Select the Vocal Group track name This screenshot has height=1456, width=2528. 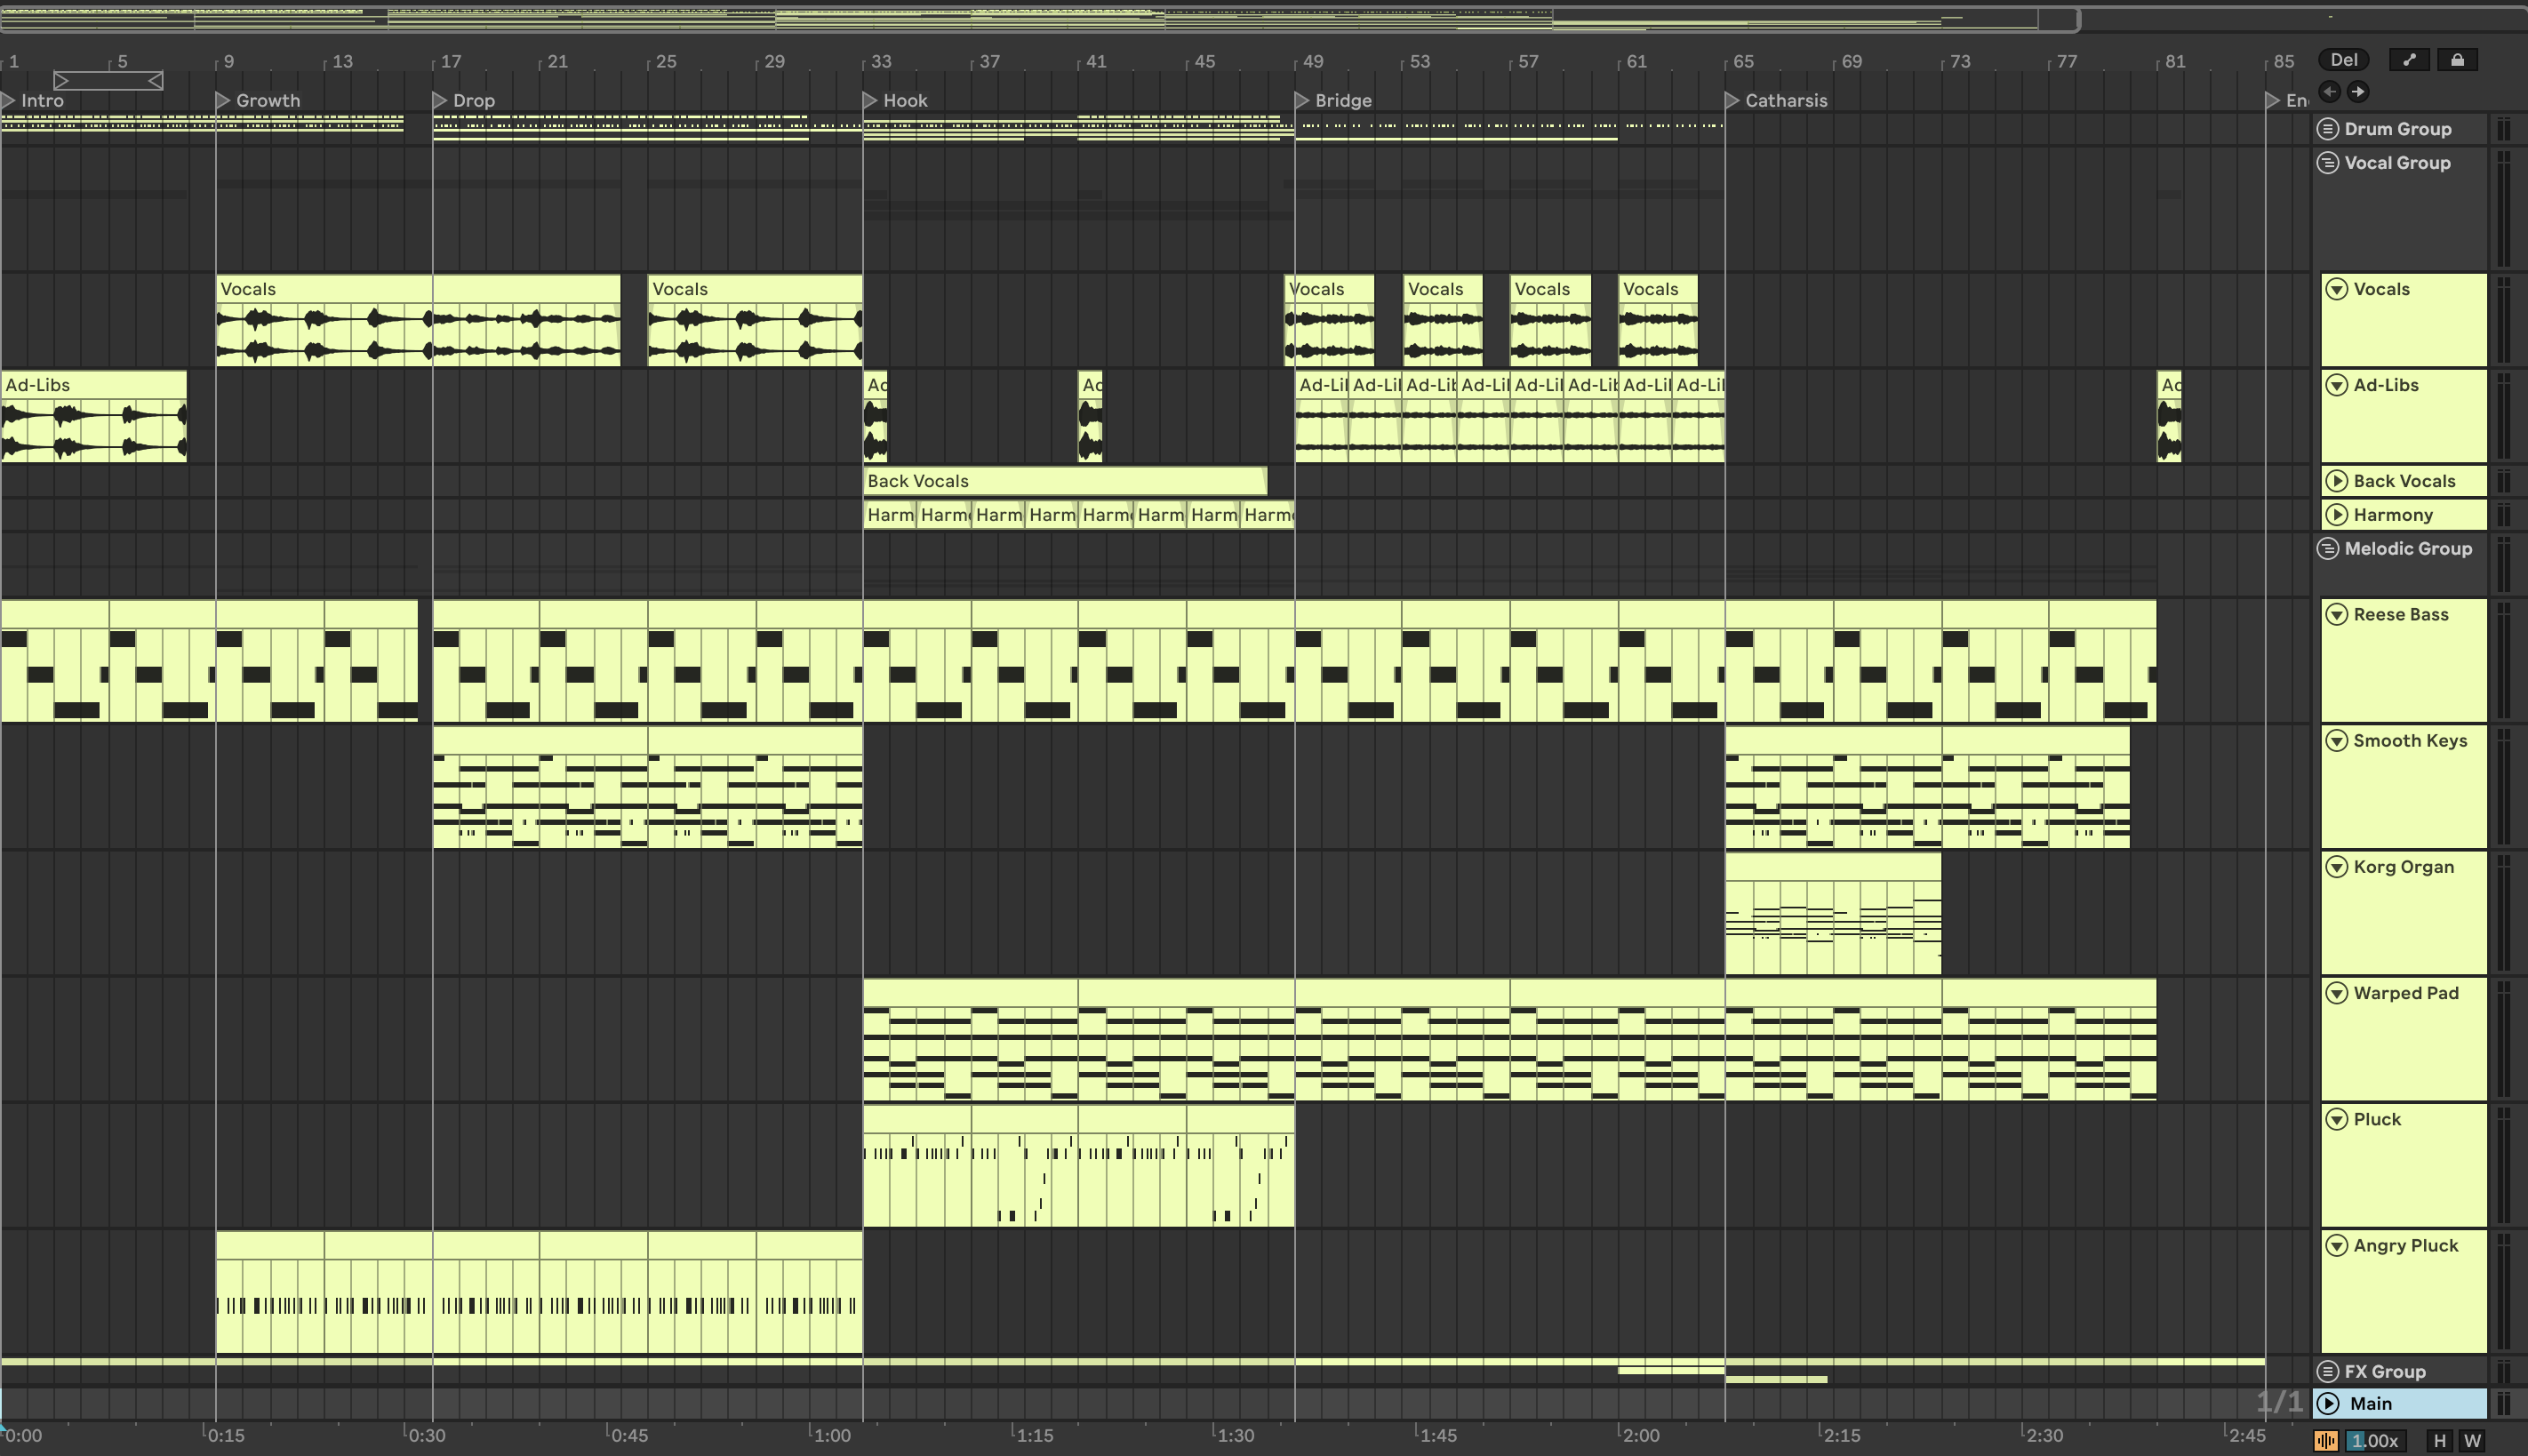2397,163
